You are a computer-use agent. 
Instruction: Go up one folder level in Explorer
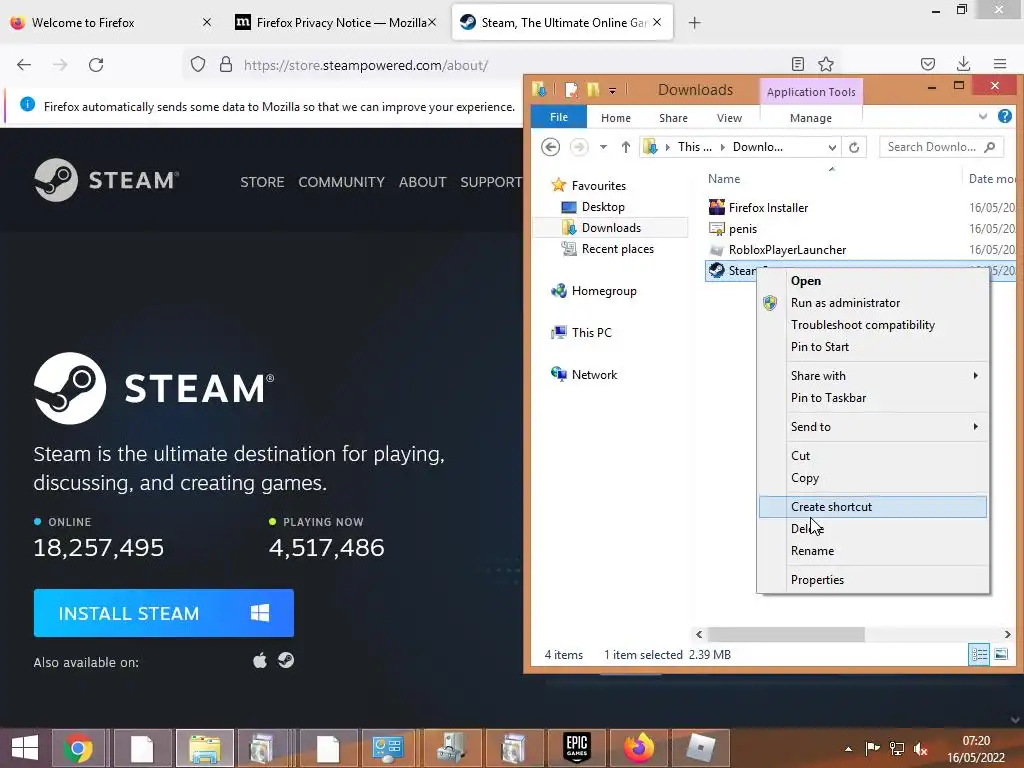(x=626, y=147)
